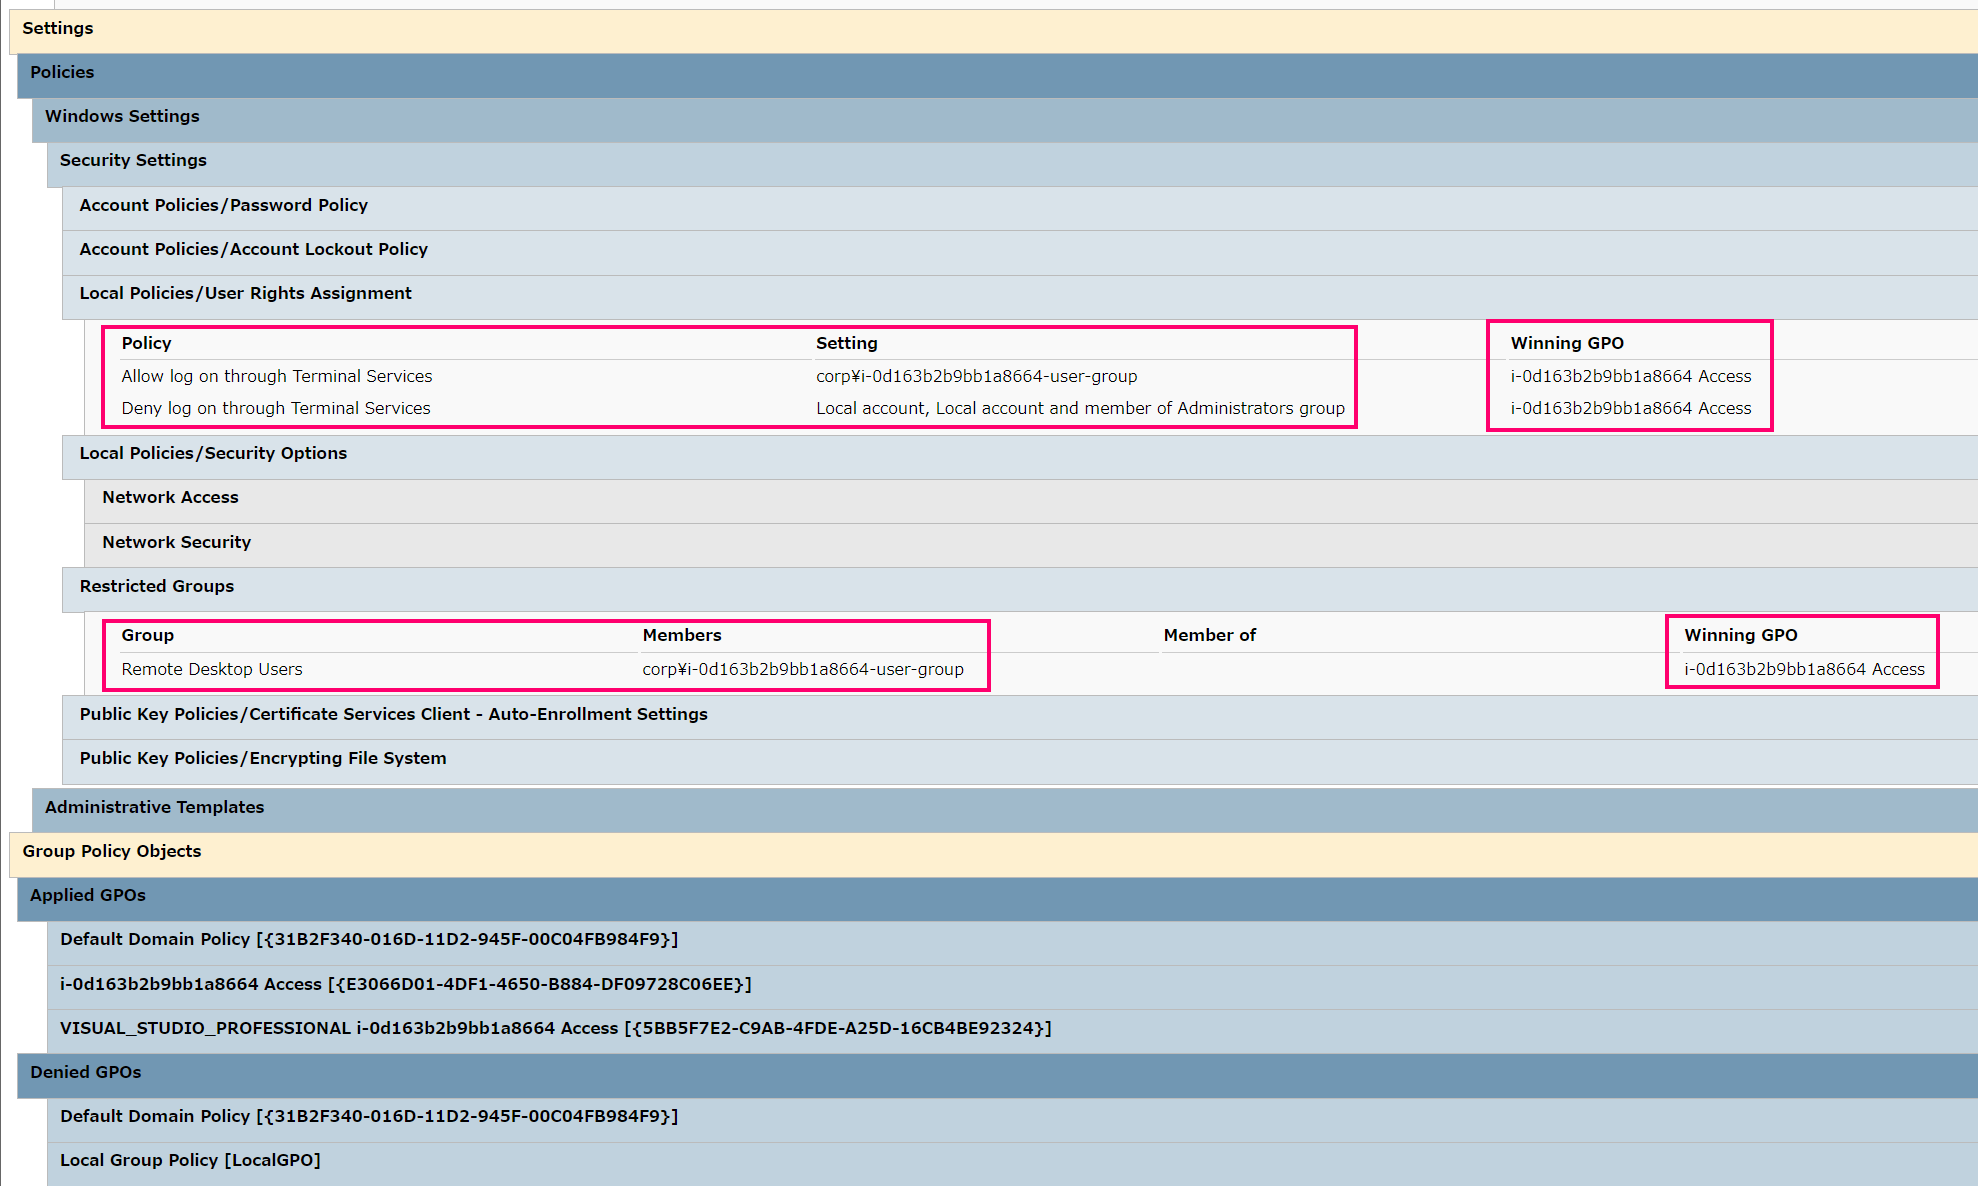Click Deny log on through Terminal Services policy
The image size is (1978, 1186).
click(x=276, y=408)
